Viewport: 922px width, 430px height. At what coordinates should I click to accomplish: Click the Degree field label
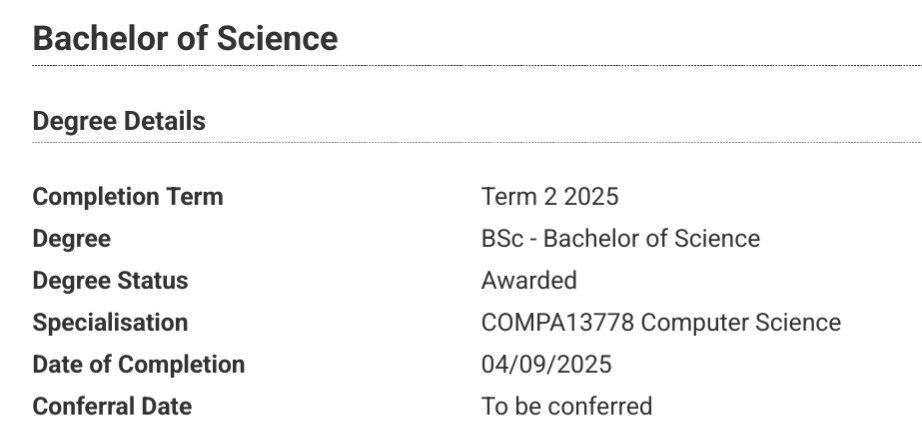click(71, 238)
